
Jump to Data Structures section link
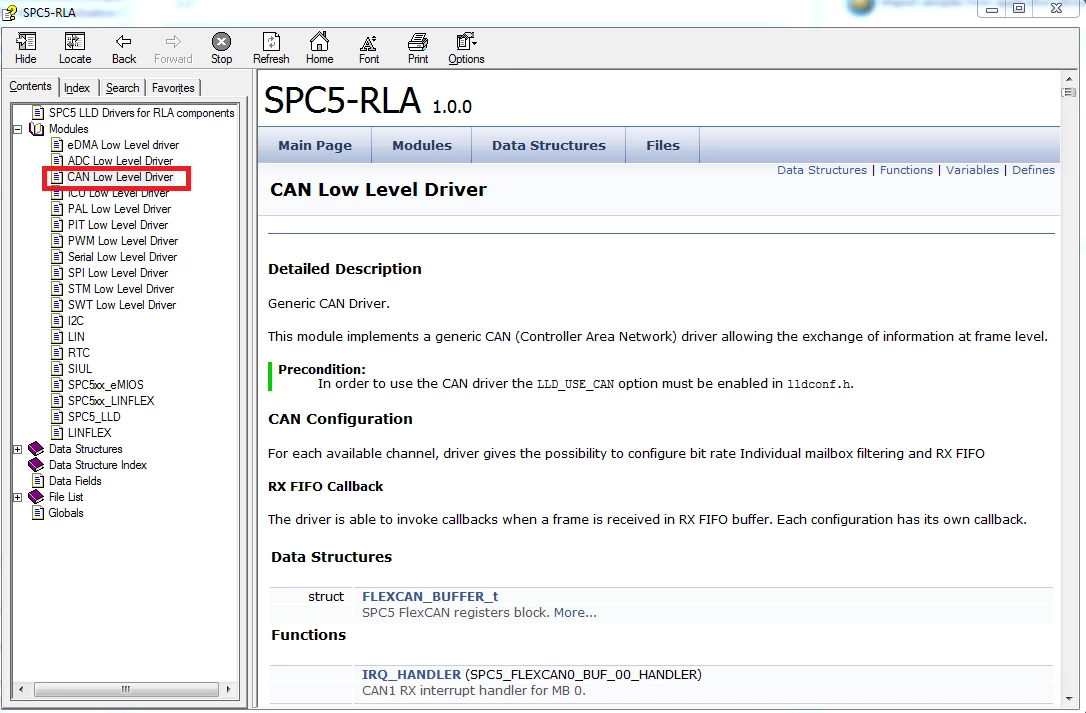pyautogui.click(x=821, y=170)
